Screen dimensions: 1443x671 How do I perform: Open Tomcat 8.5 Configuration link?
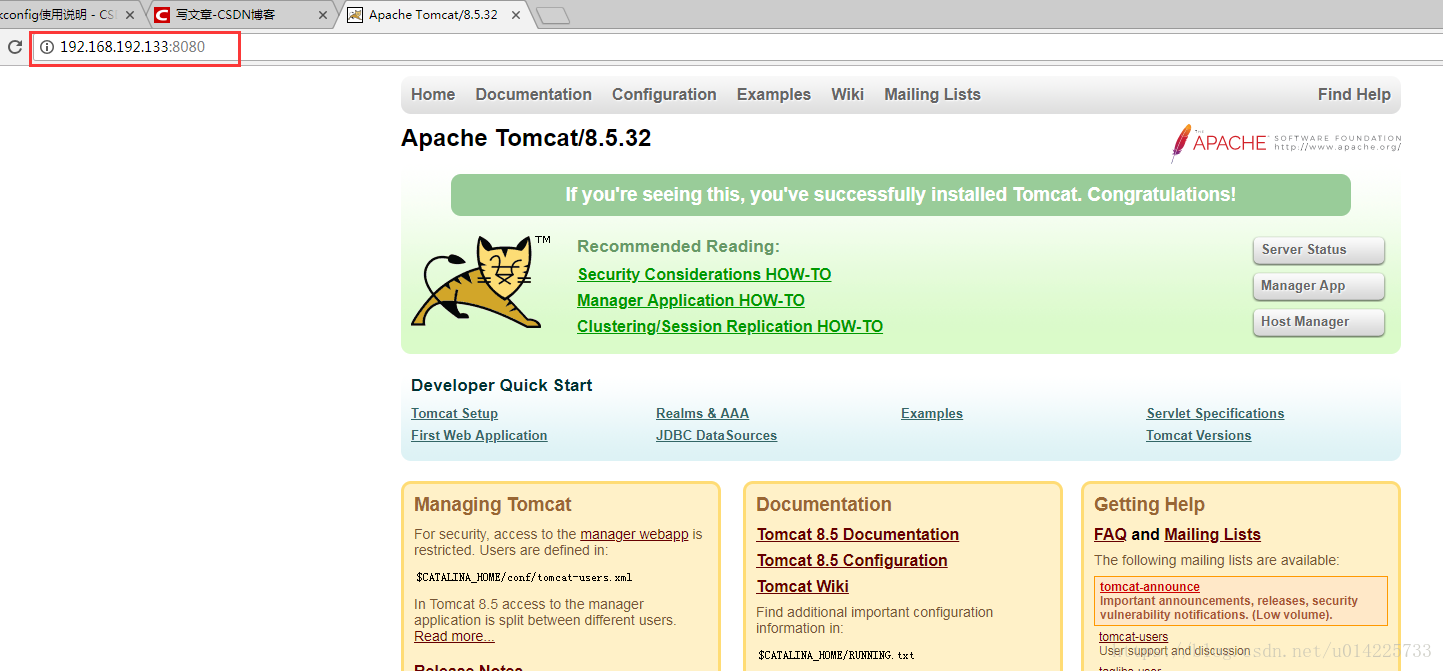click(x=852, y=560)
